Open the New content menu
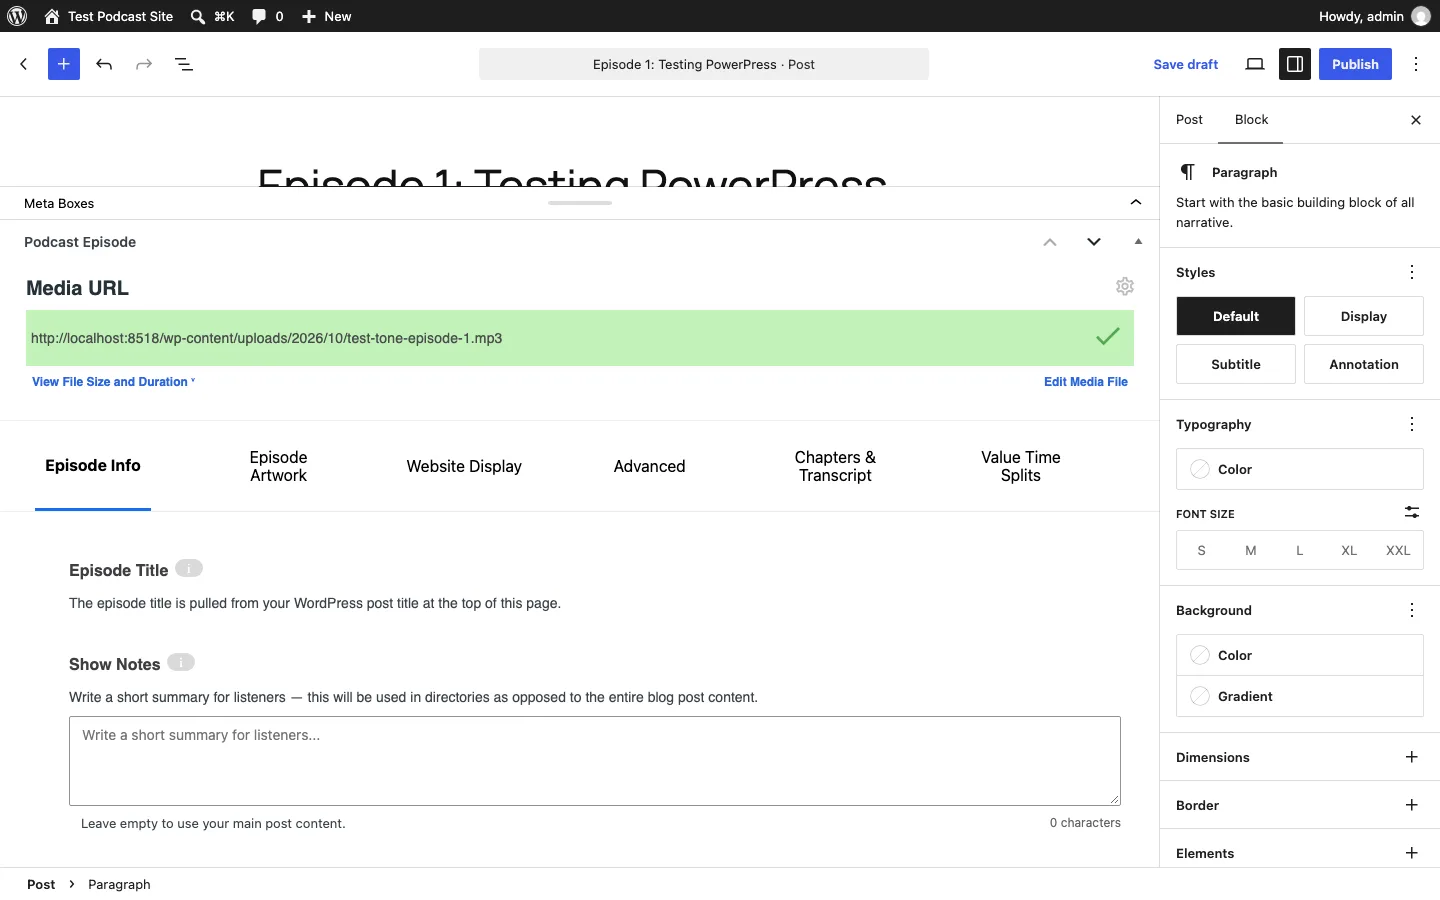The width and height of the screenshot is (1440, 900). click(x=327, y=16)
